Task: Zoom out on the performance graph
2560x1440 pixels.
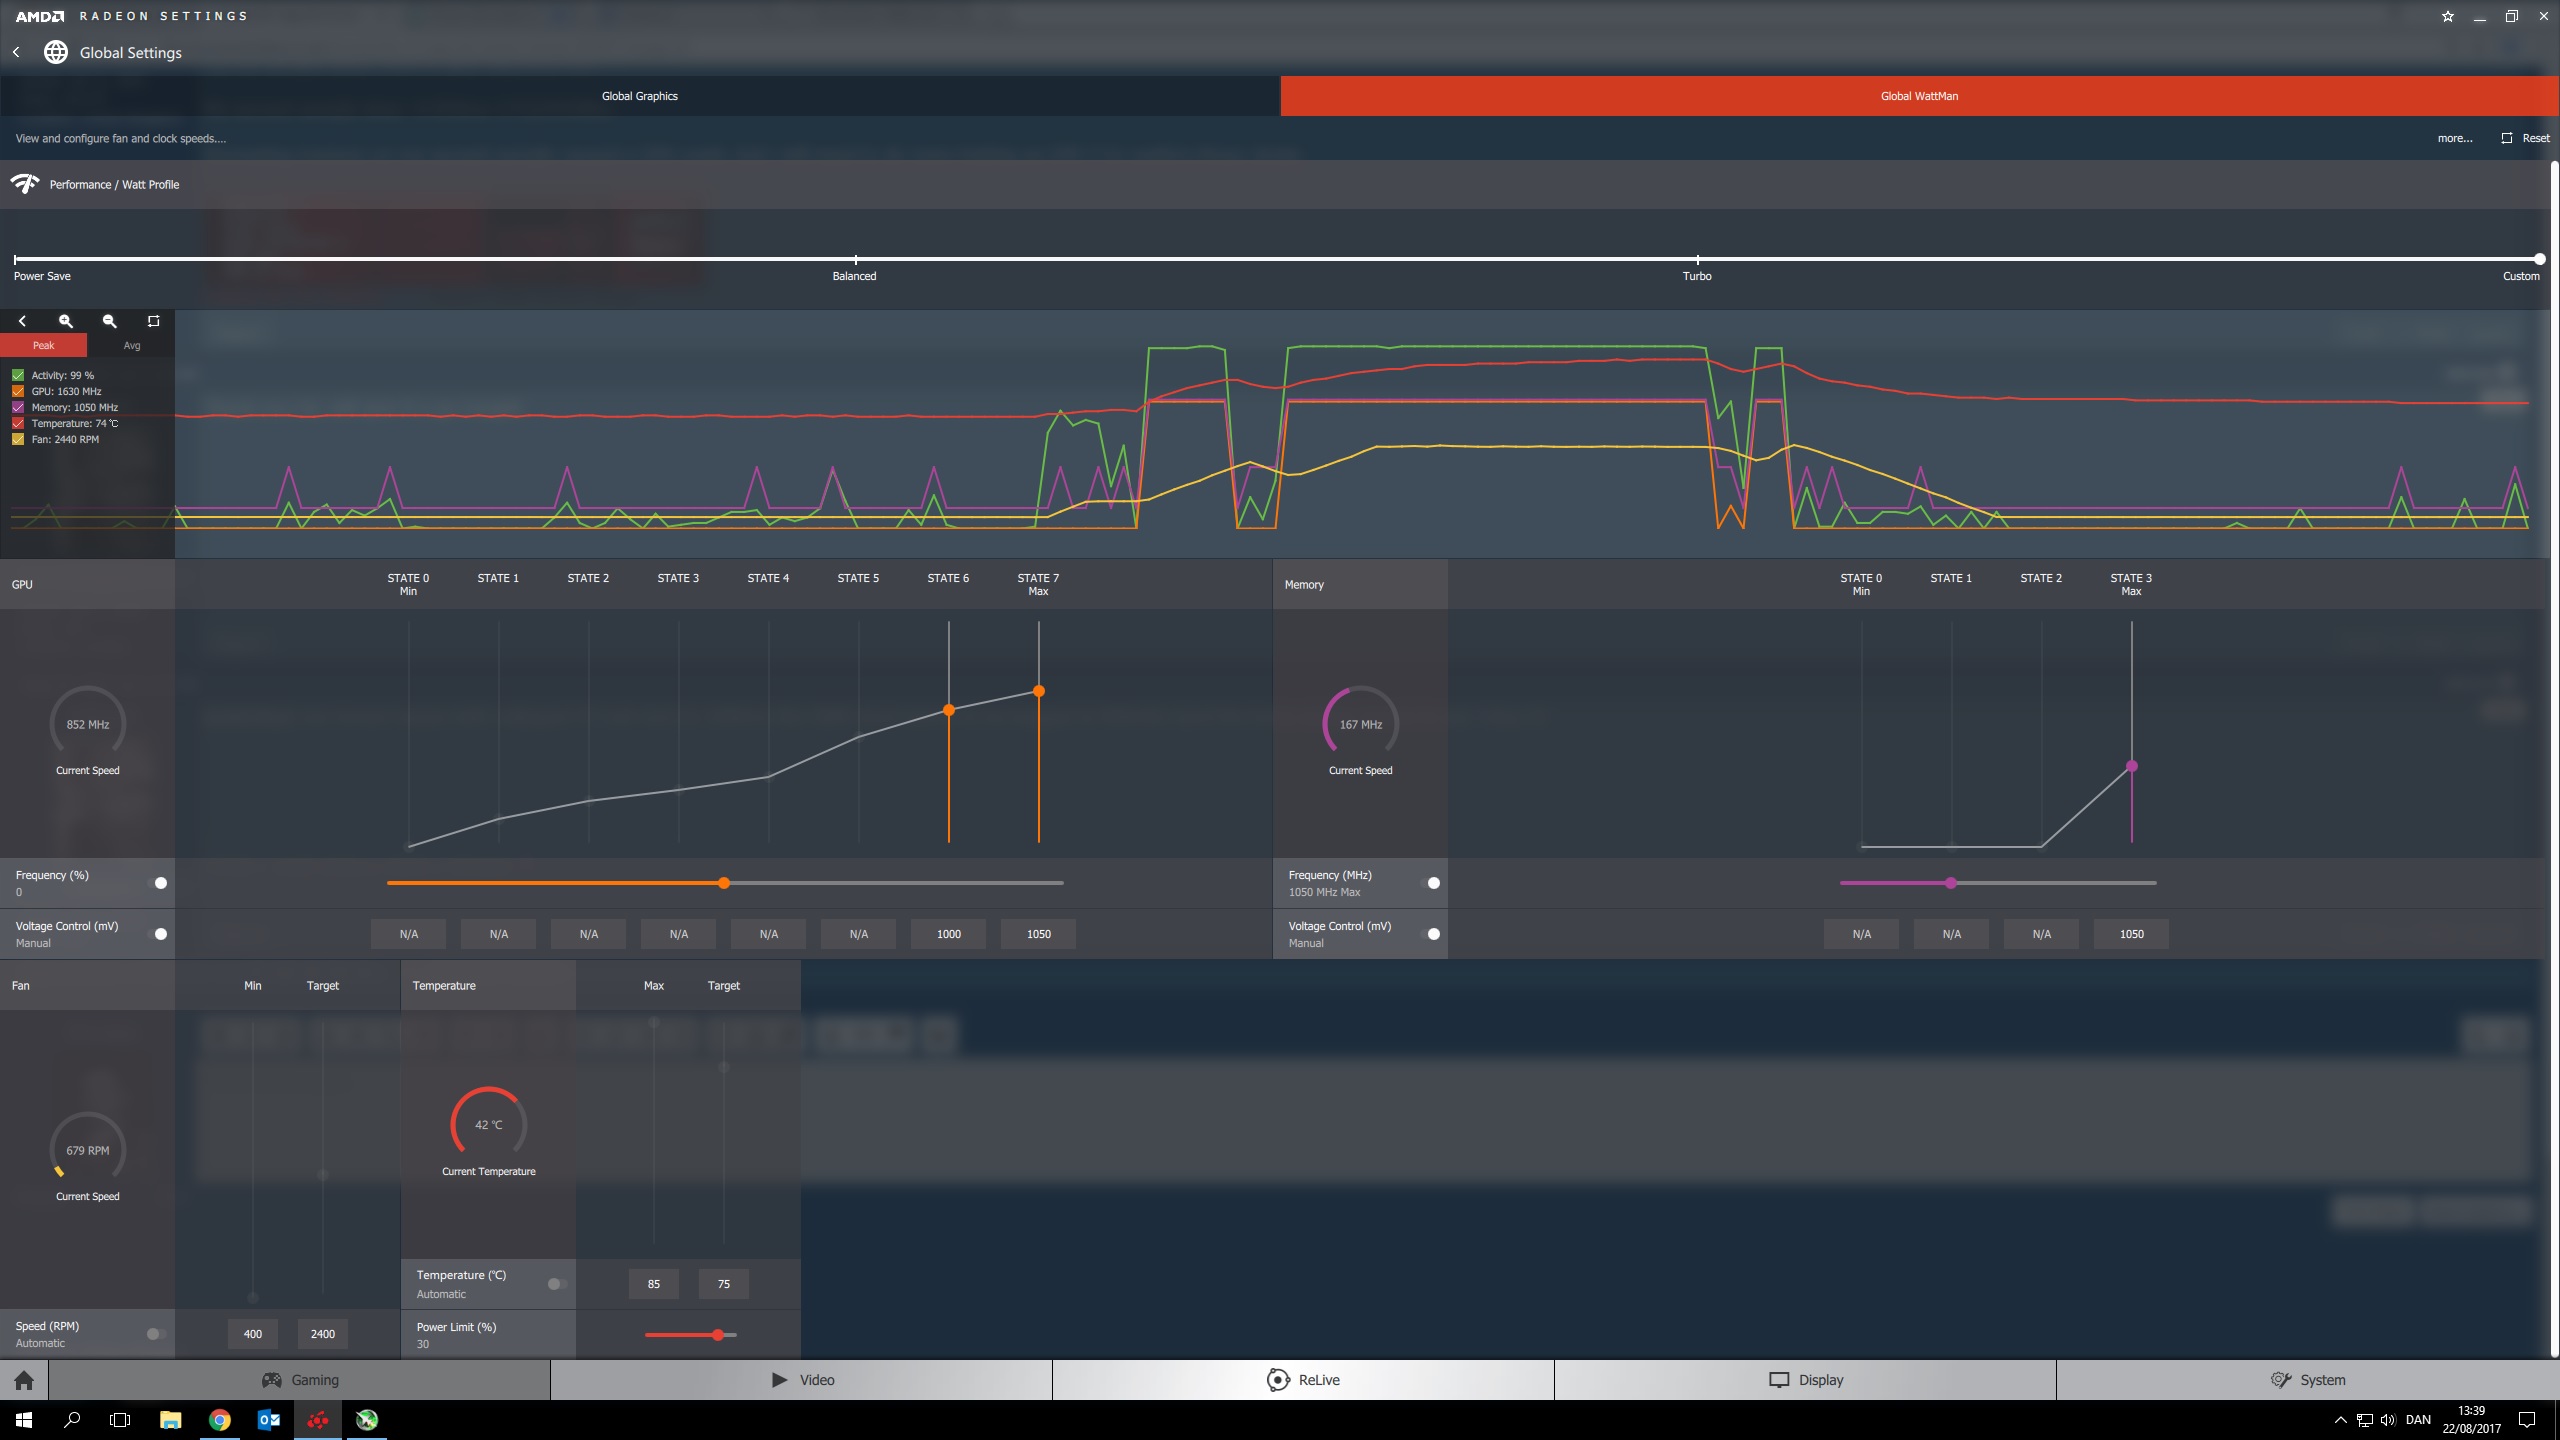Action: pos(110,321)
